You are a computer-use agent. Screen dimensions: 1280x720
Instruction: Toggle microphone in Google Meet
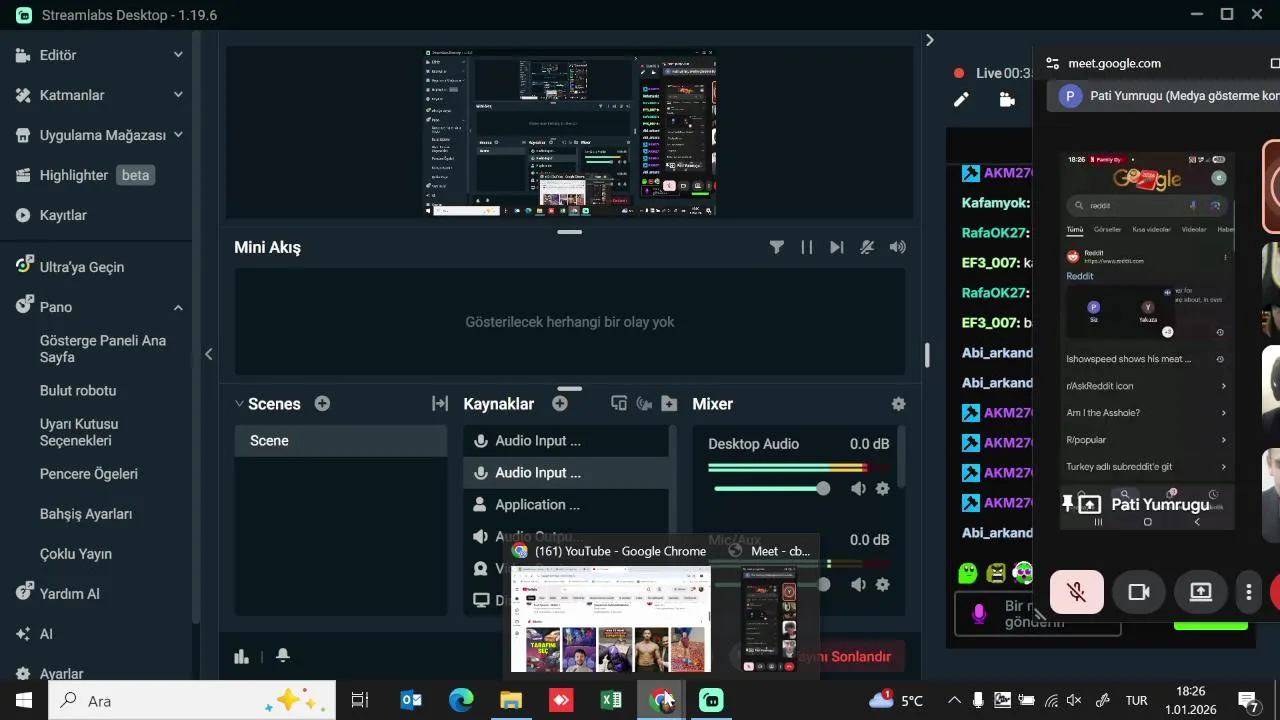[1077, 592]
